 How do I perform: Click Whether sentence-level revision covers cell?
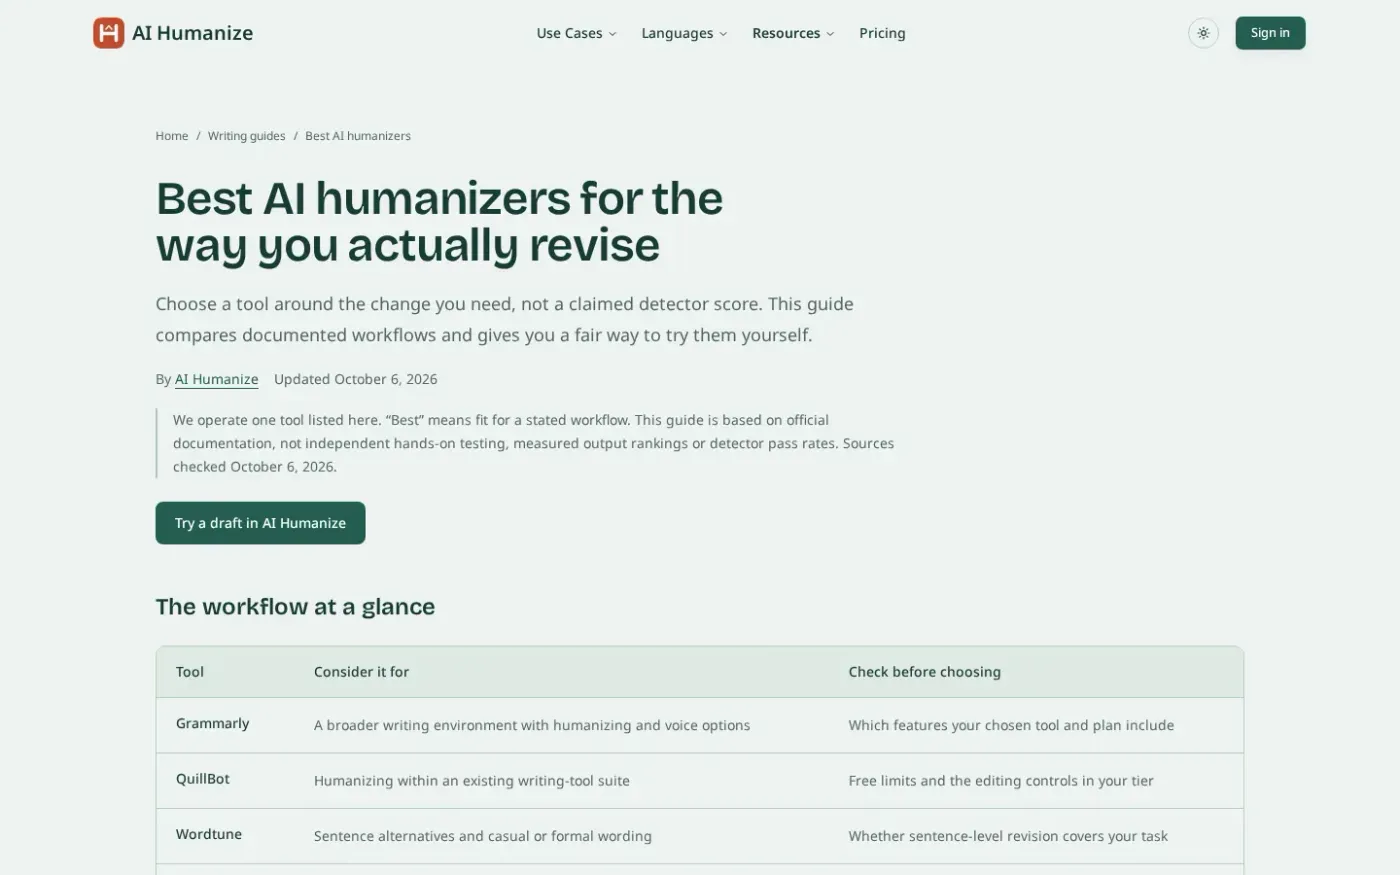click(1008, 836)
